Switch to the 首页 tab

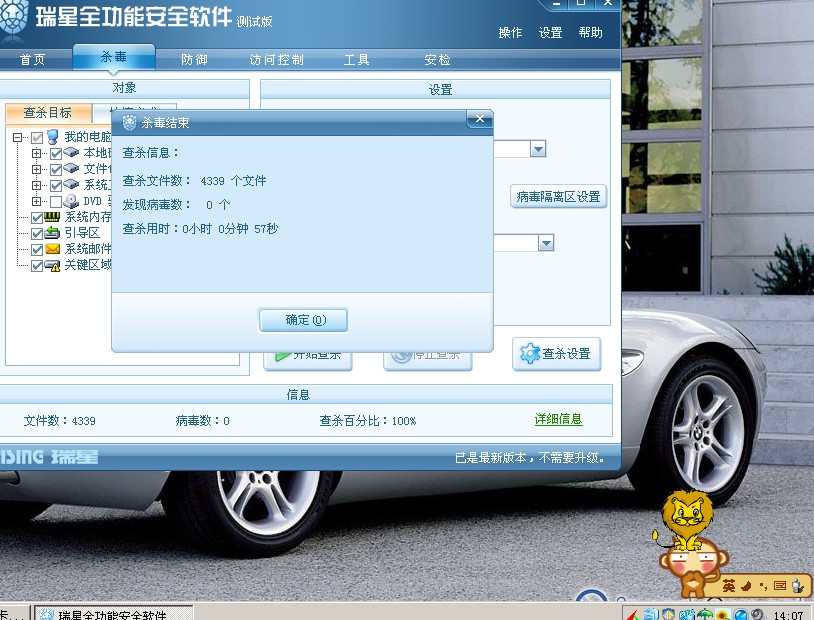[33, 60]
